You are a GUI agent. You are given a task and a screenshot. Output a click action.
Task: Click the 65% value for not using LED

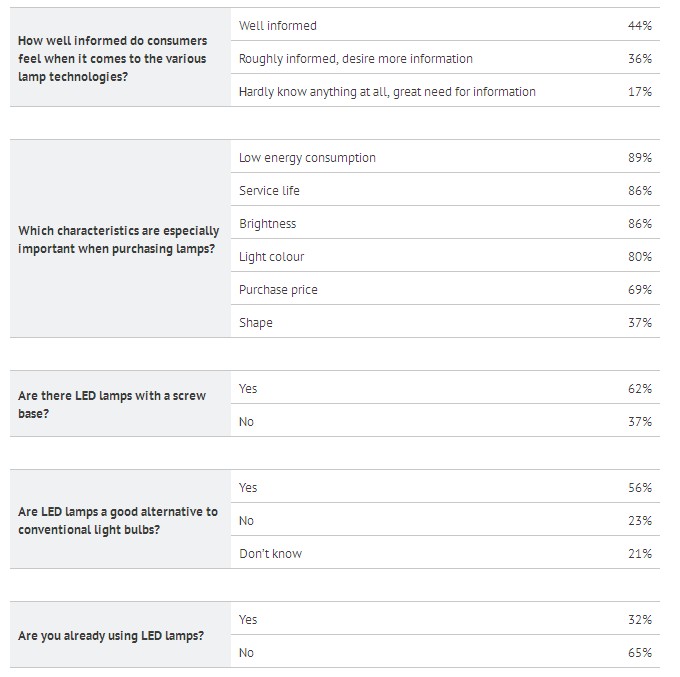pos(640,652)
